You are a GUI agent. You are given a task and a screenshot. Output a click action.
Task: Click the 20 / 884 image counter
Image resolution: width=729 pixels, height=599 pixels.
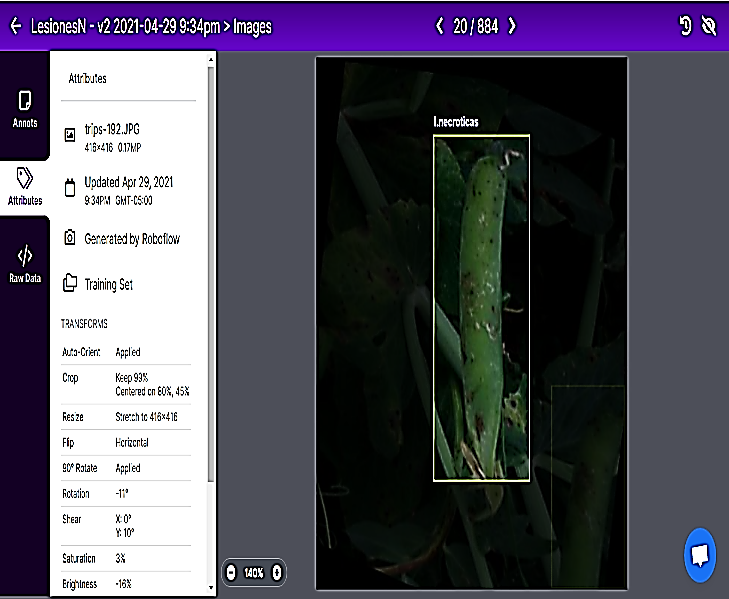tap(475, 26)
